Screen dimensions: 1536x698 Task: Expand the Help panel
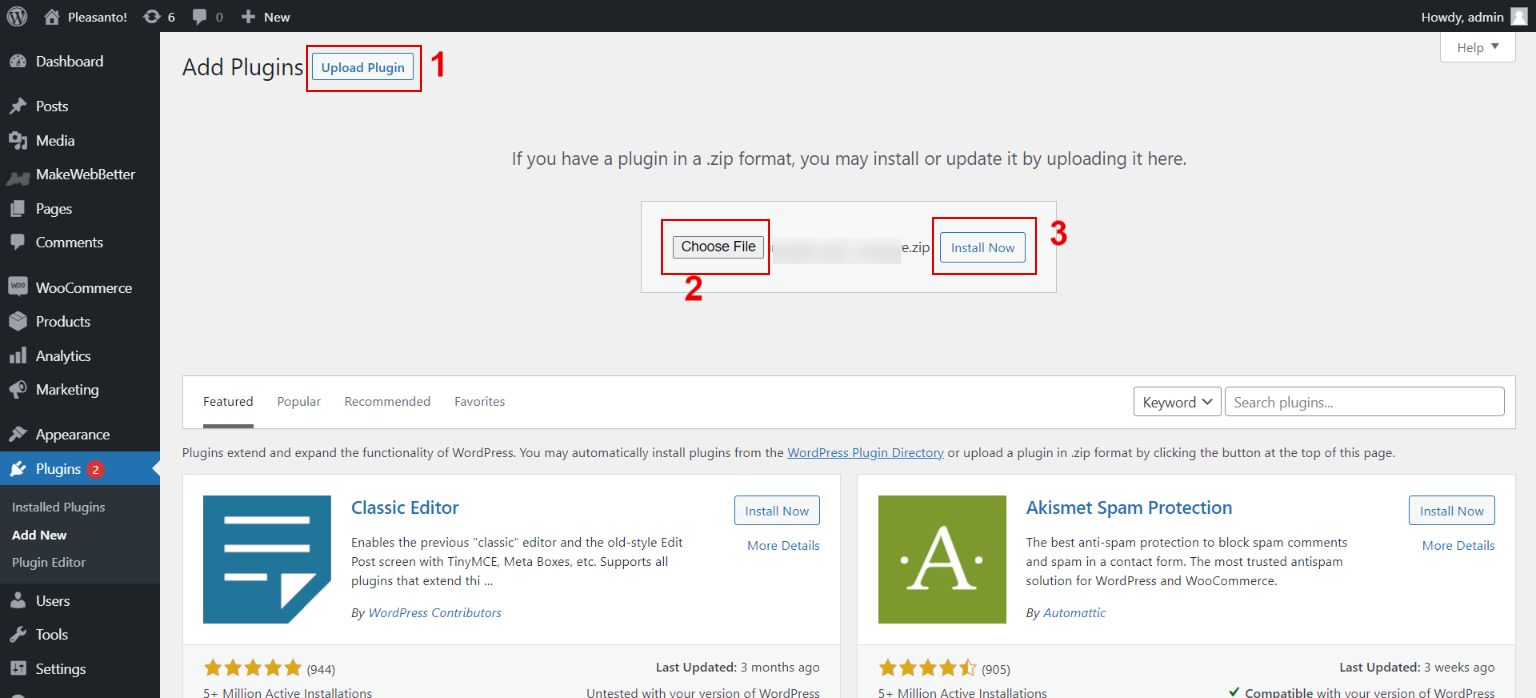point(1476,46)
